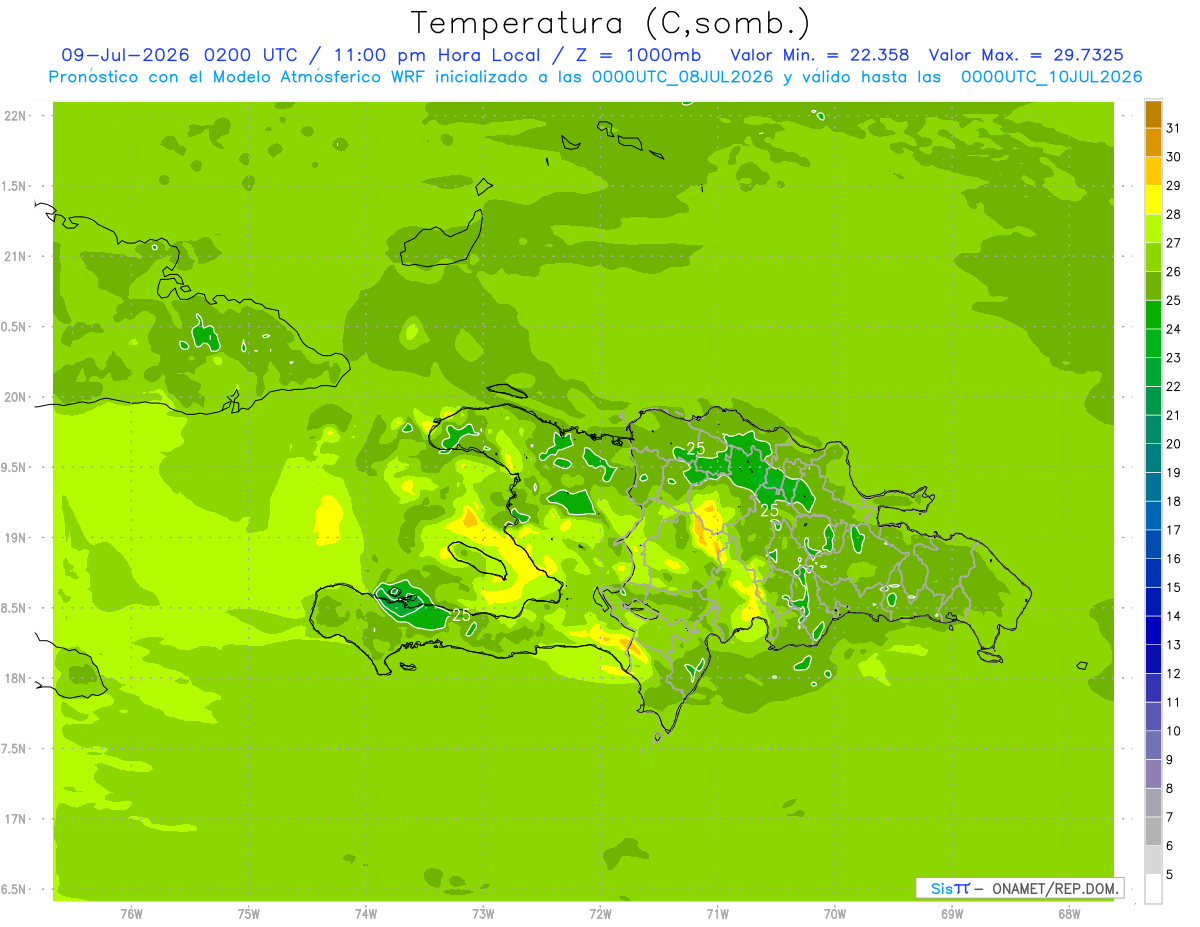Click the white legend swatch below 5
Viewport: 1200px width, 927px height.
click(x=1153, y=888)
